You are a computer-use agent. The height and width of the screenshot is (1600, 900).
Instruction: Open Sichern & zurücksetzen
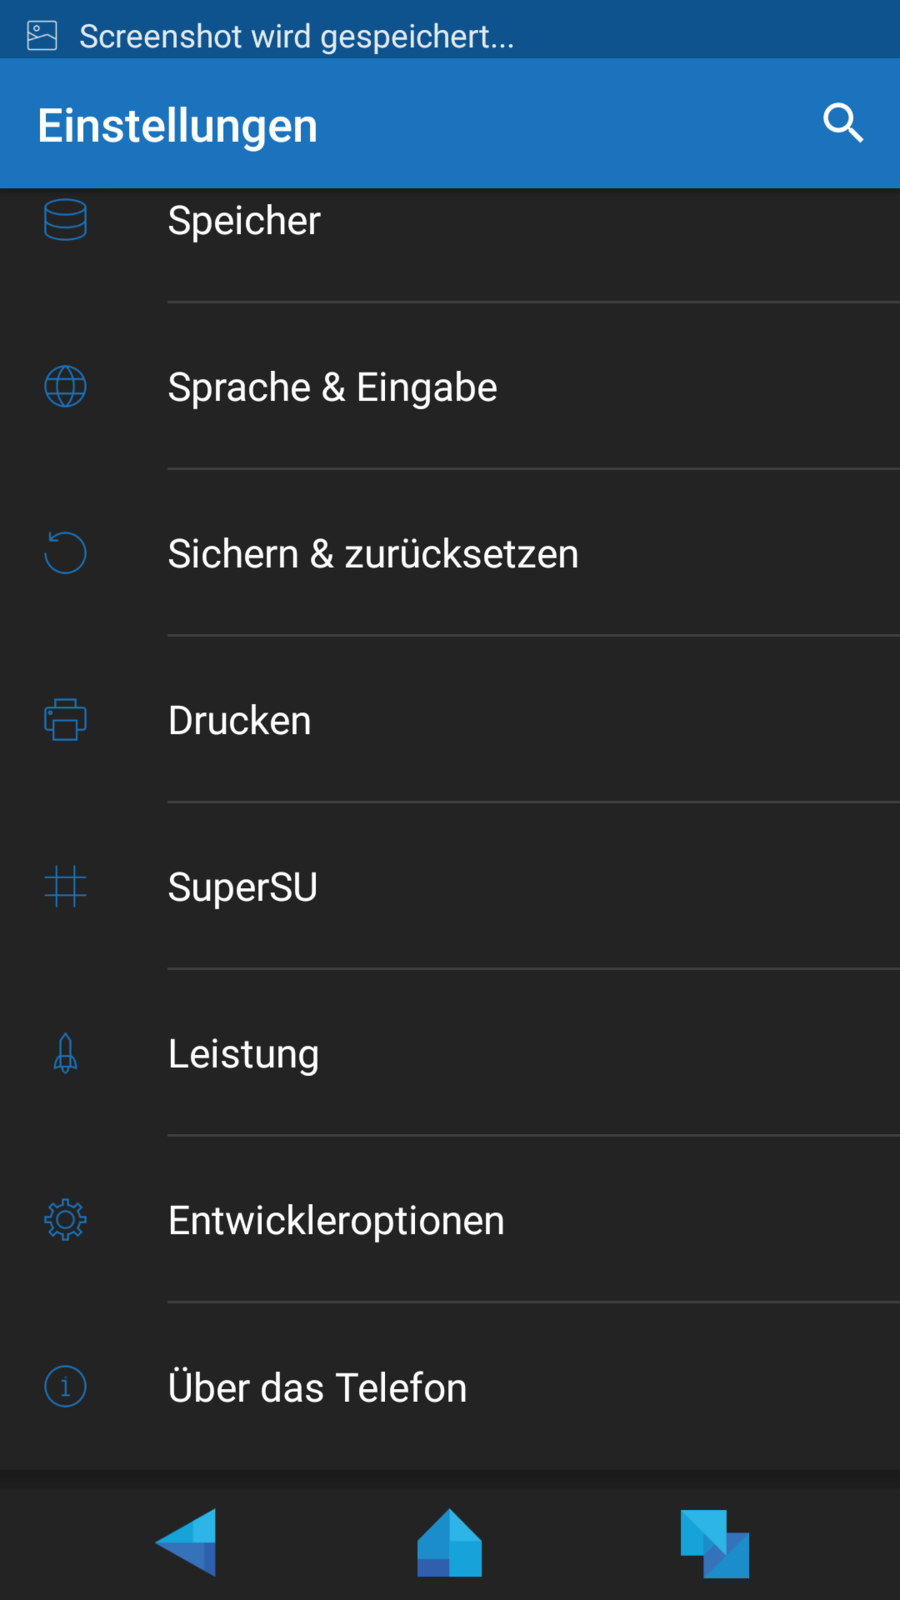(x=373, y=554)
